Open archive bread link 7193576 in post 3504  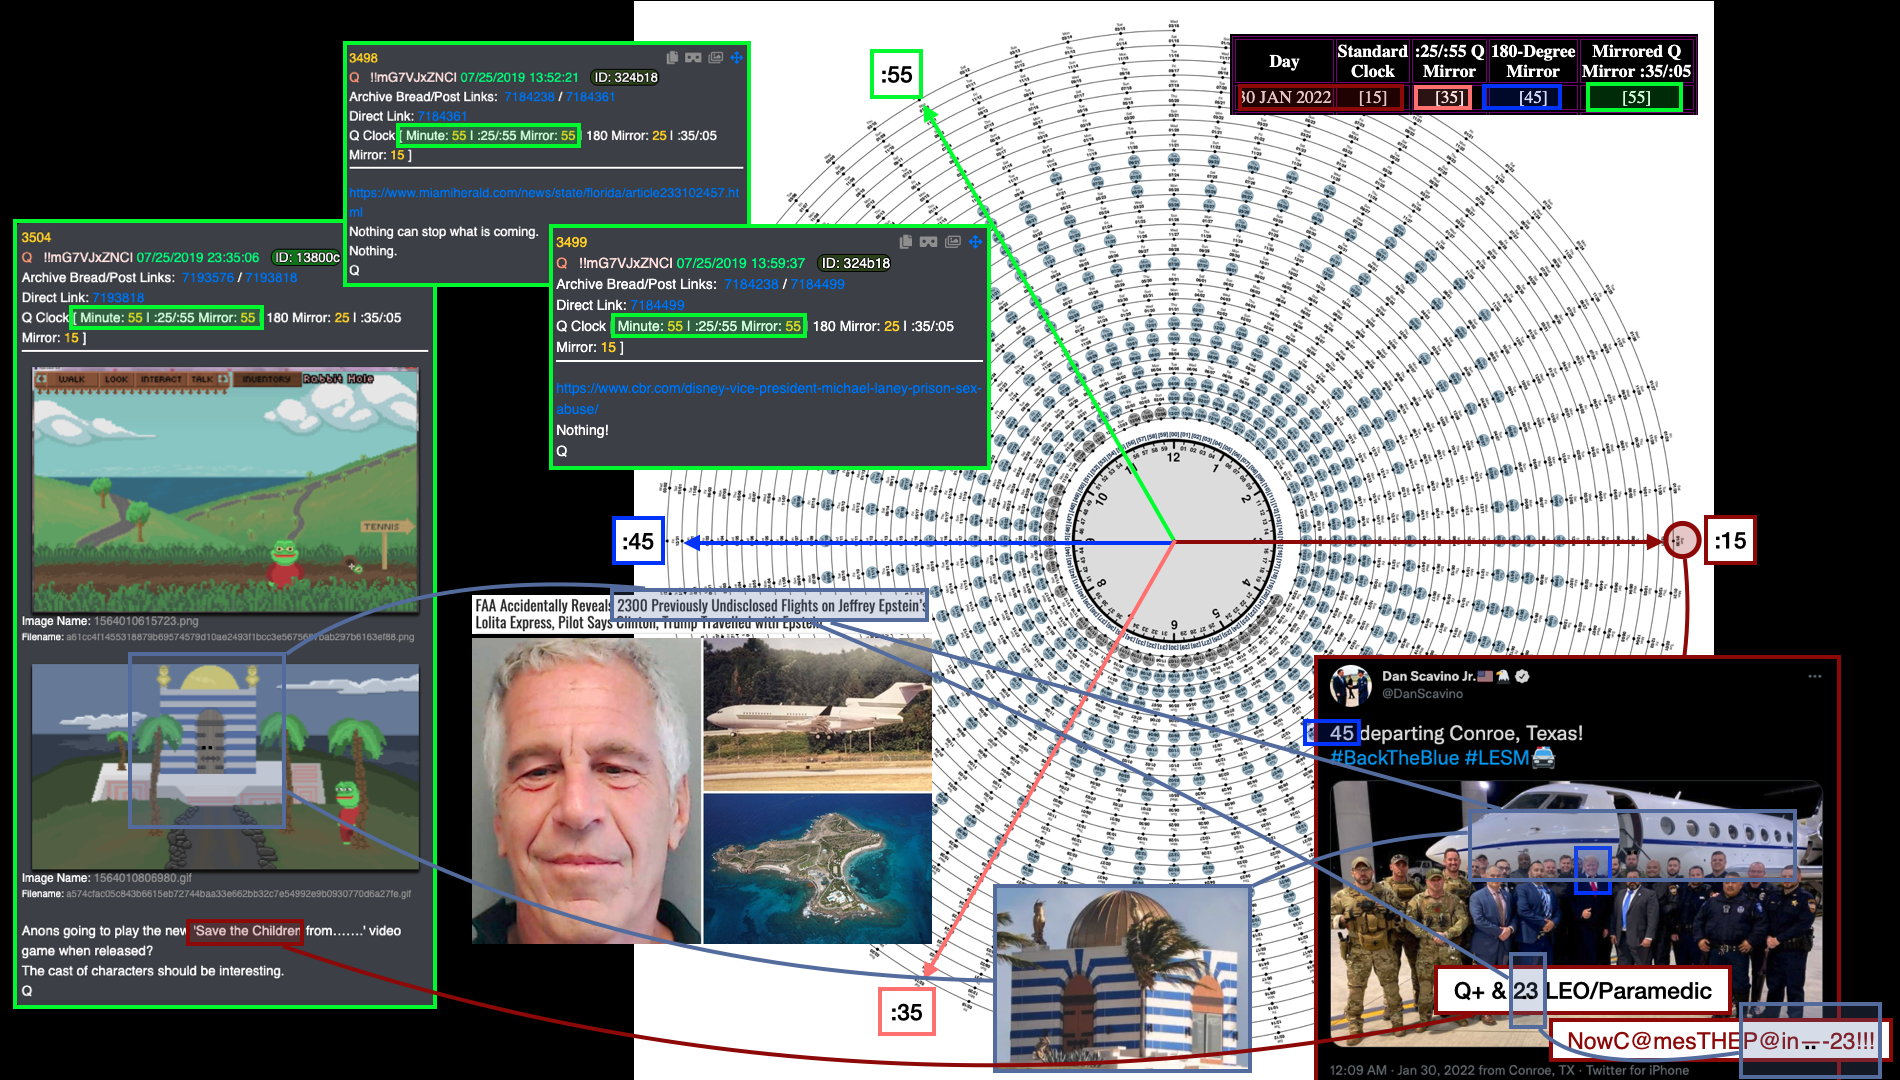pos(208,278)
